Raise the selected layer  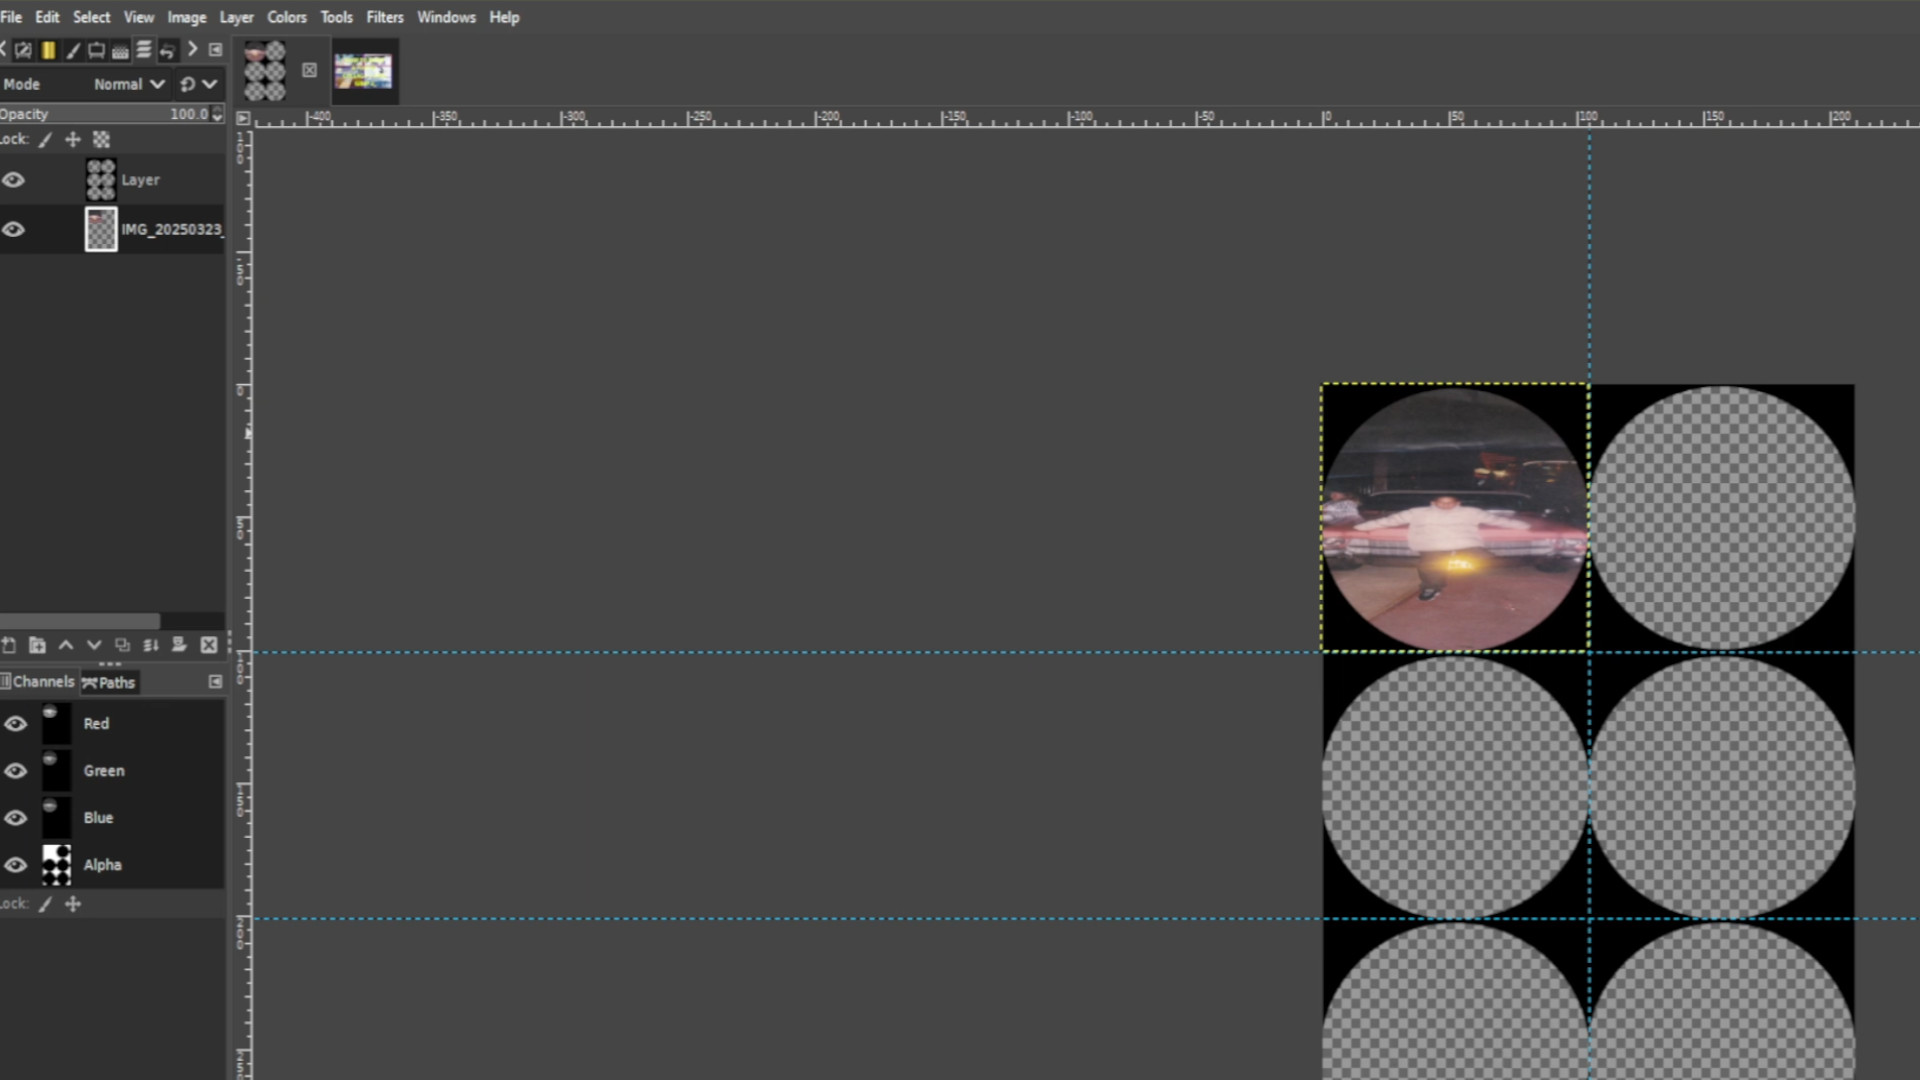tap(66, 645)
